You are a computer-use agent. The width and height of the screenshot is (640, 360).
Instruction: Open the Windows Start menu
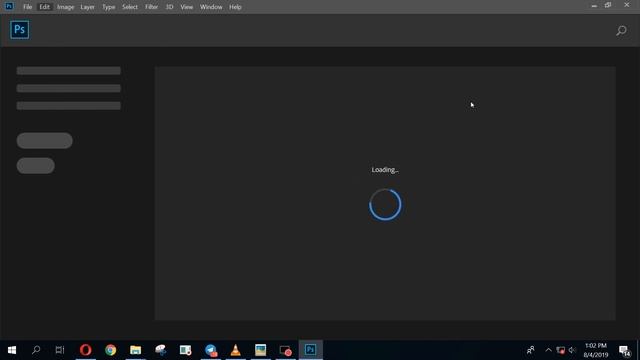pos(12,350)
